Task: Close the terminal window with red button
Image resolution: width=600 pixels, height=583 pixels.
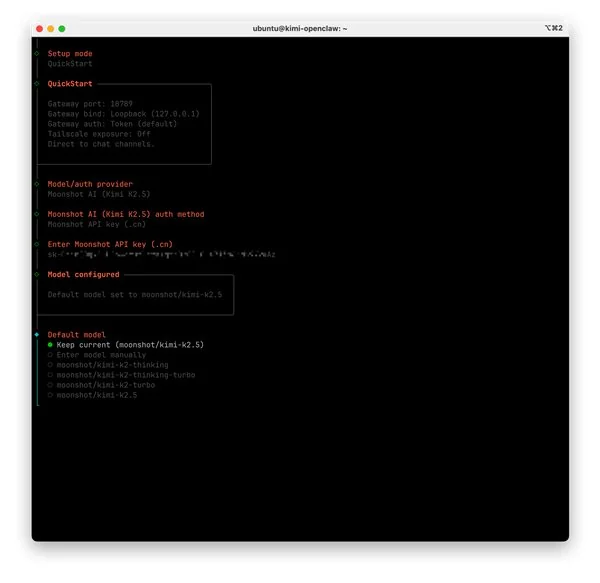Action: tap(39, 29)
